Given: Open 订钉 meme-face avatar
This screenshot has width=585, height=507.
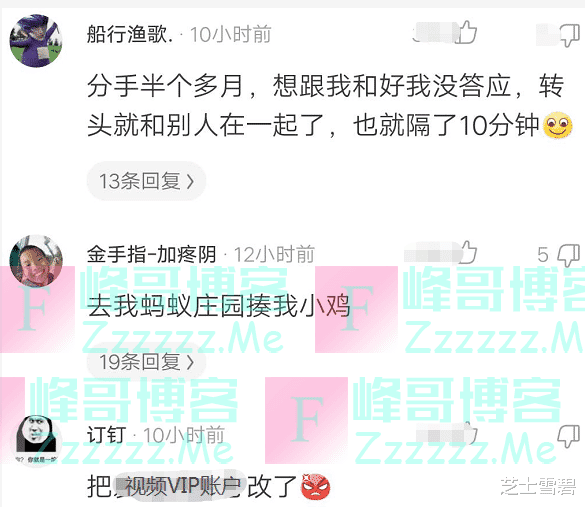Looking at the screenshot, I should 36,440.
